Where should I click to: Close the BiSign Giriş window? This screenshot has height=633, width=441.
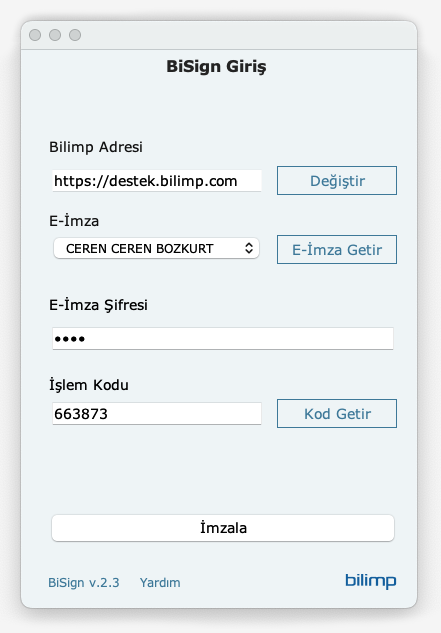35,35
